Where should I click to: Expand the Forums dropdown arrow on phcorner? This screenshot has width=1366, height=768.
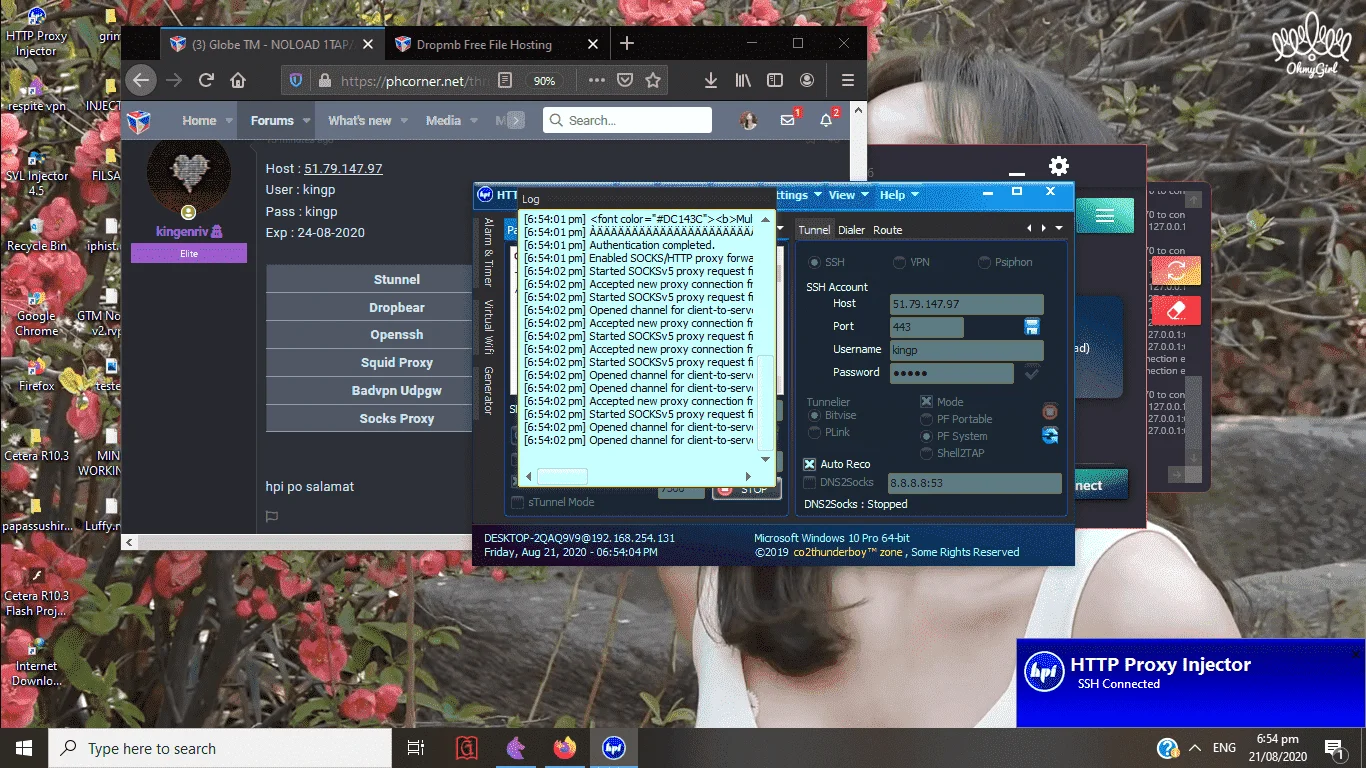coord(306,121)
